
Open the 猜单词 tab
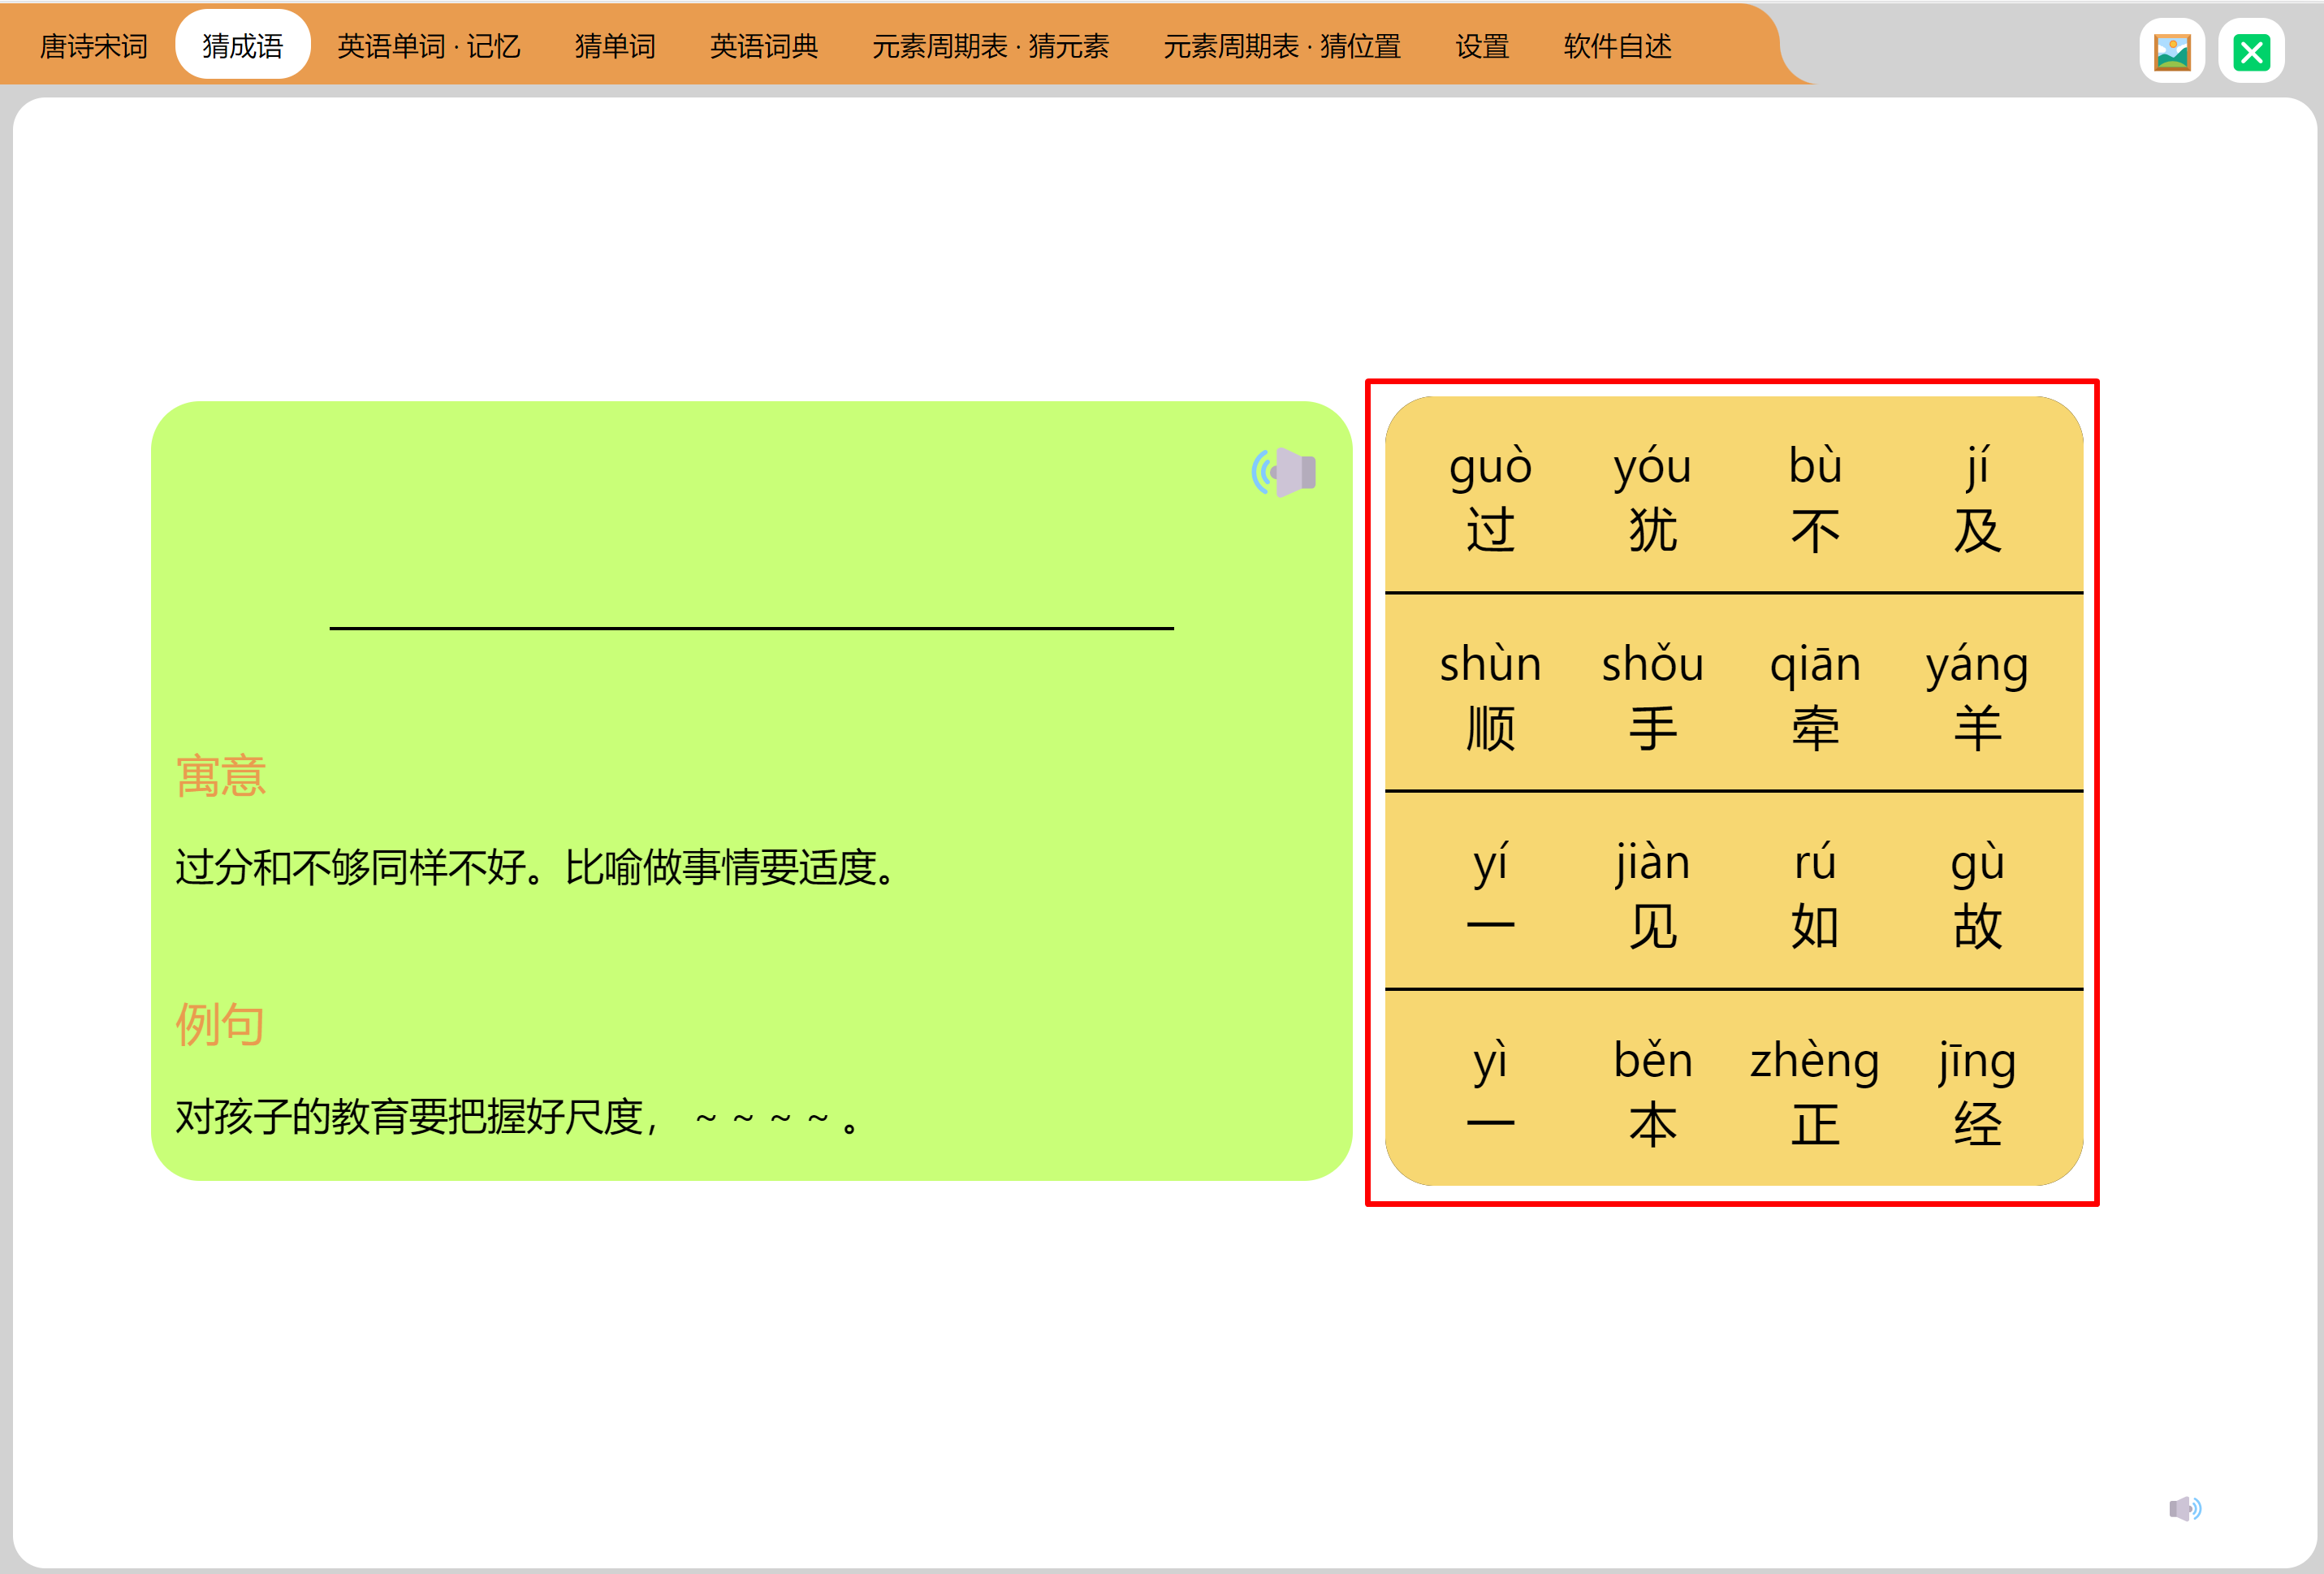[615, 46]
